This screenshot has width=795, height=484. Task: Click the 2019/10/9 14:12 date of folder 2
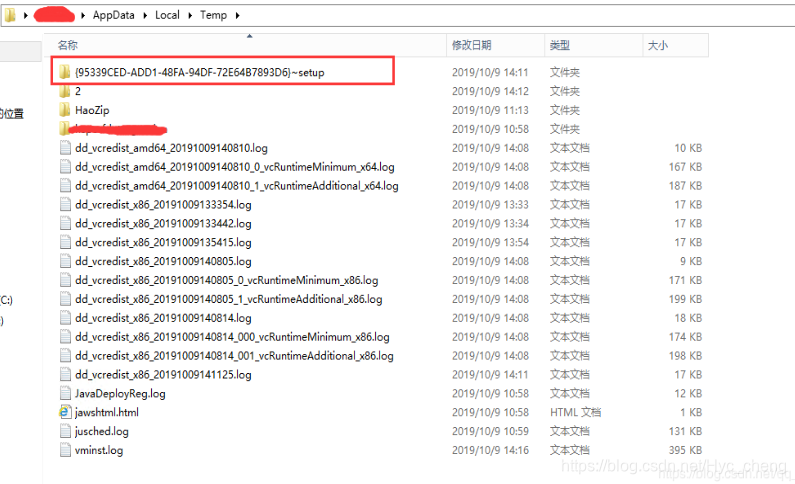coord(490,91)
